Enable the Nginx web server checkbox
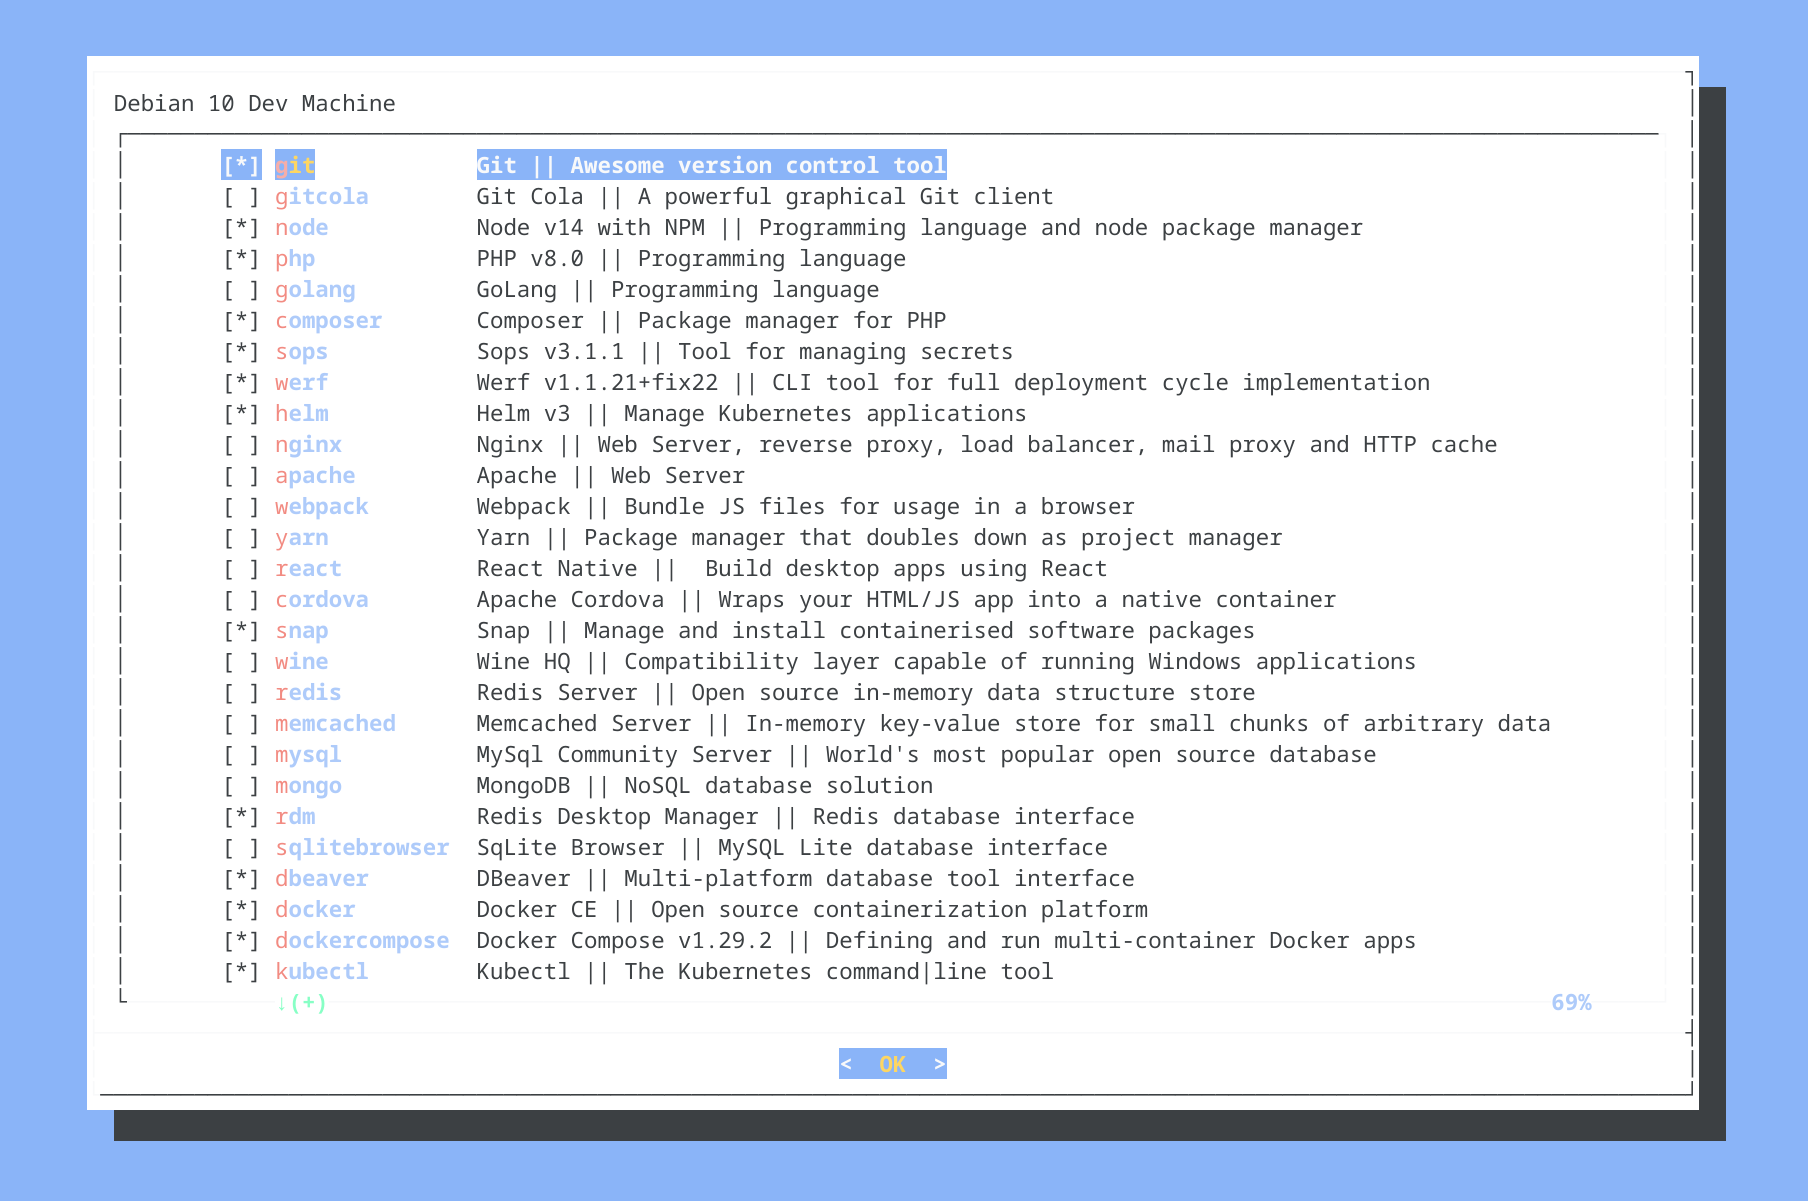The width and height of the screenshot is (1808, 1201). click(x=240, y=444)
